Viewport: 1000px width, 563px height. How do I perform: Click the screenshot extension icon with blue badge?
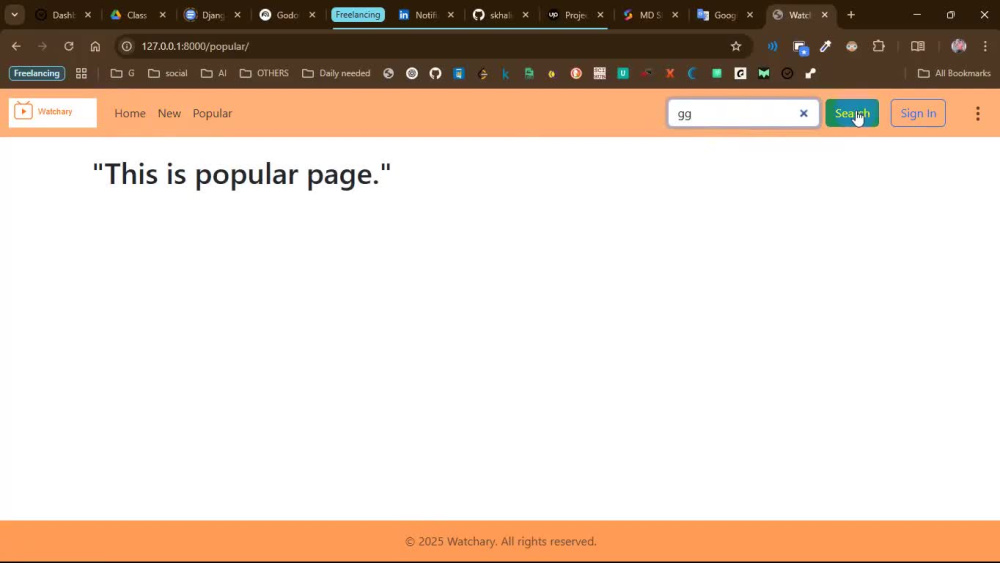(800, 47)
